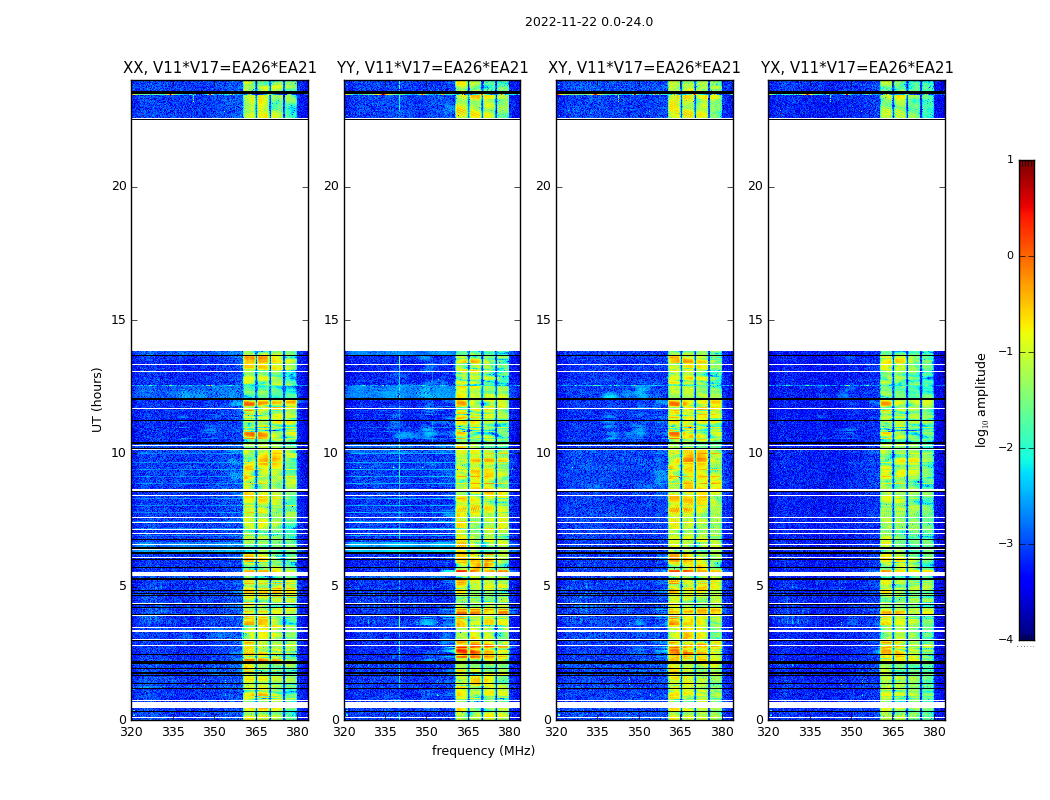Click the colorbar tick label 0
This screenshot has height=800, width=1050.
click(1009, 256)
